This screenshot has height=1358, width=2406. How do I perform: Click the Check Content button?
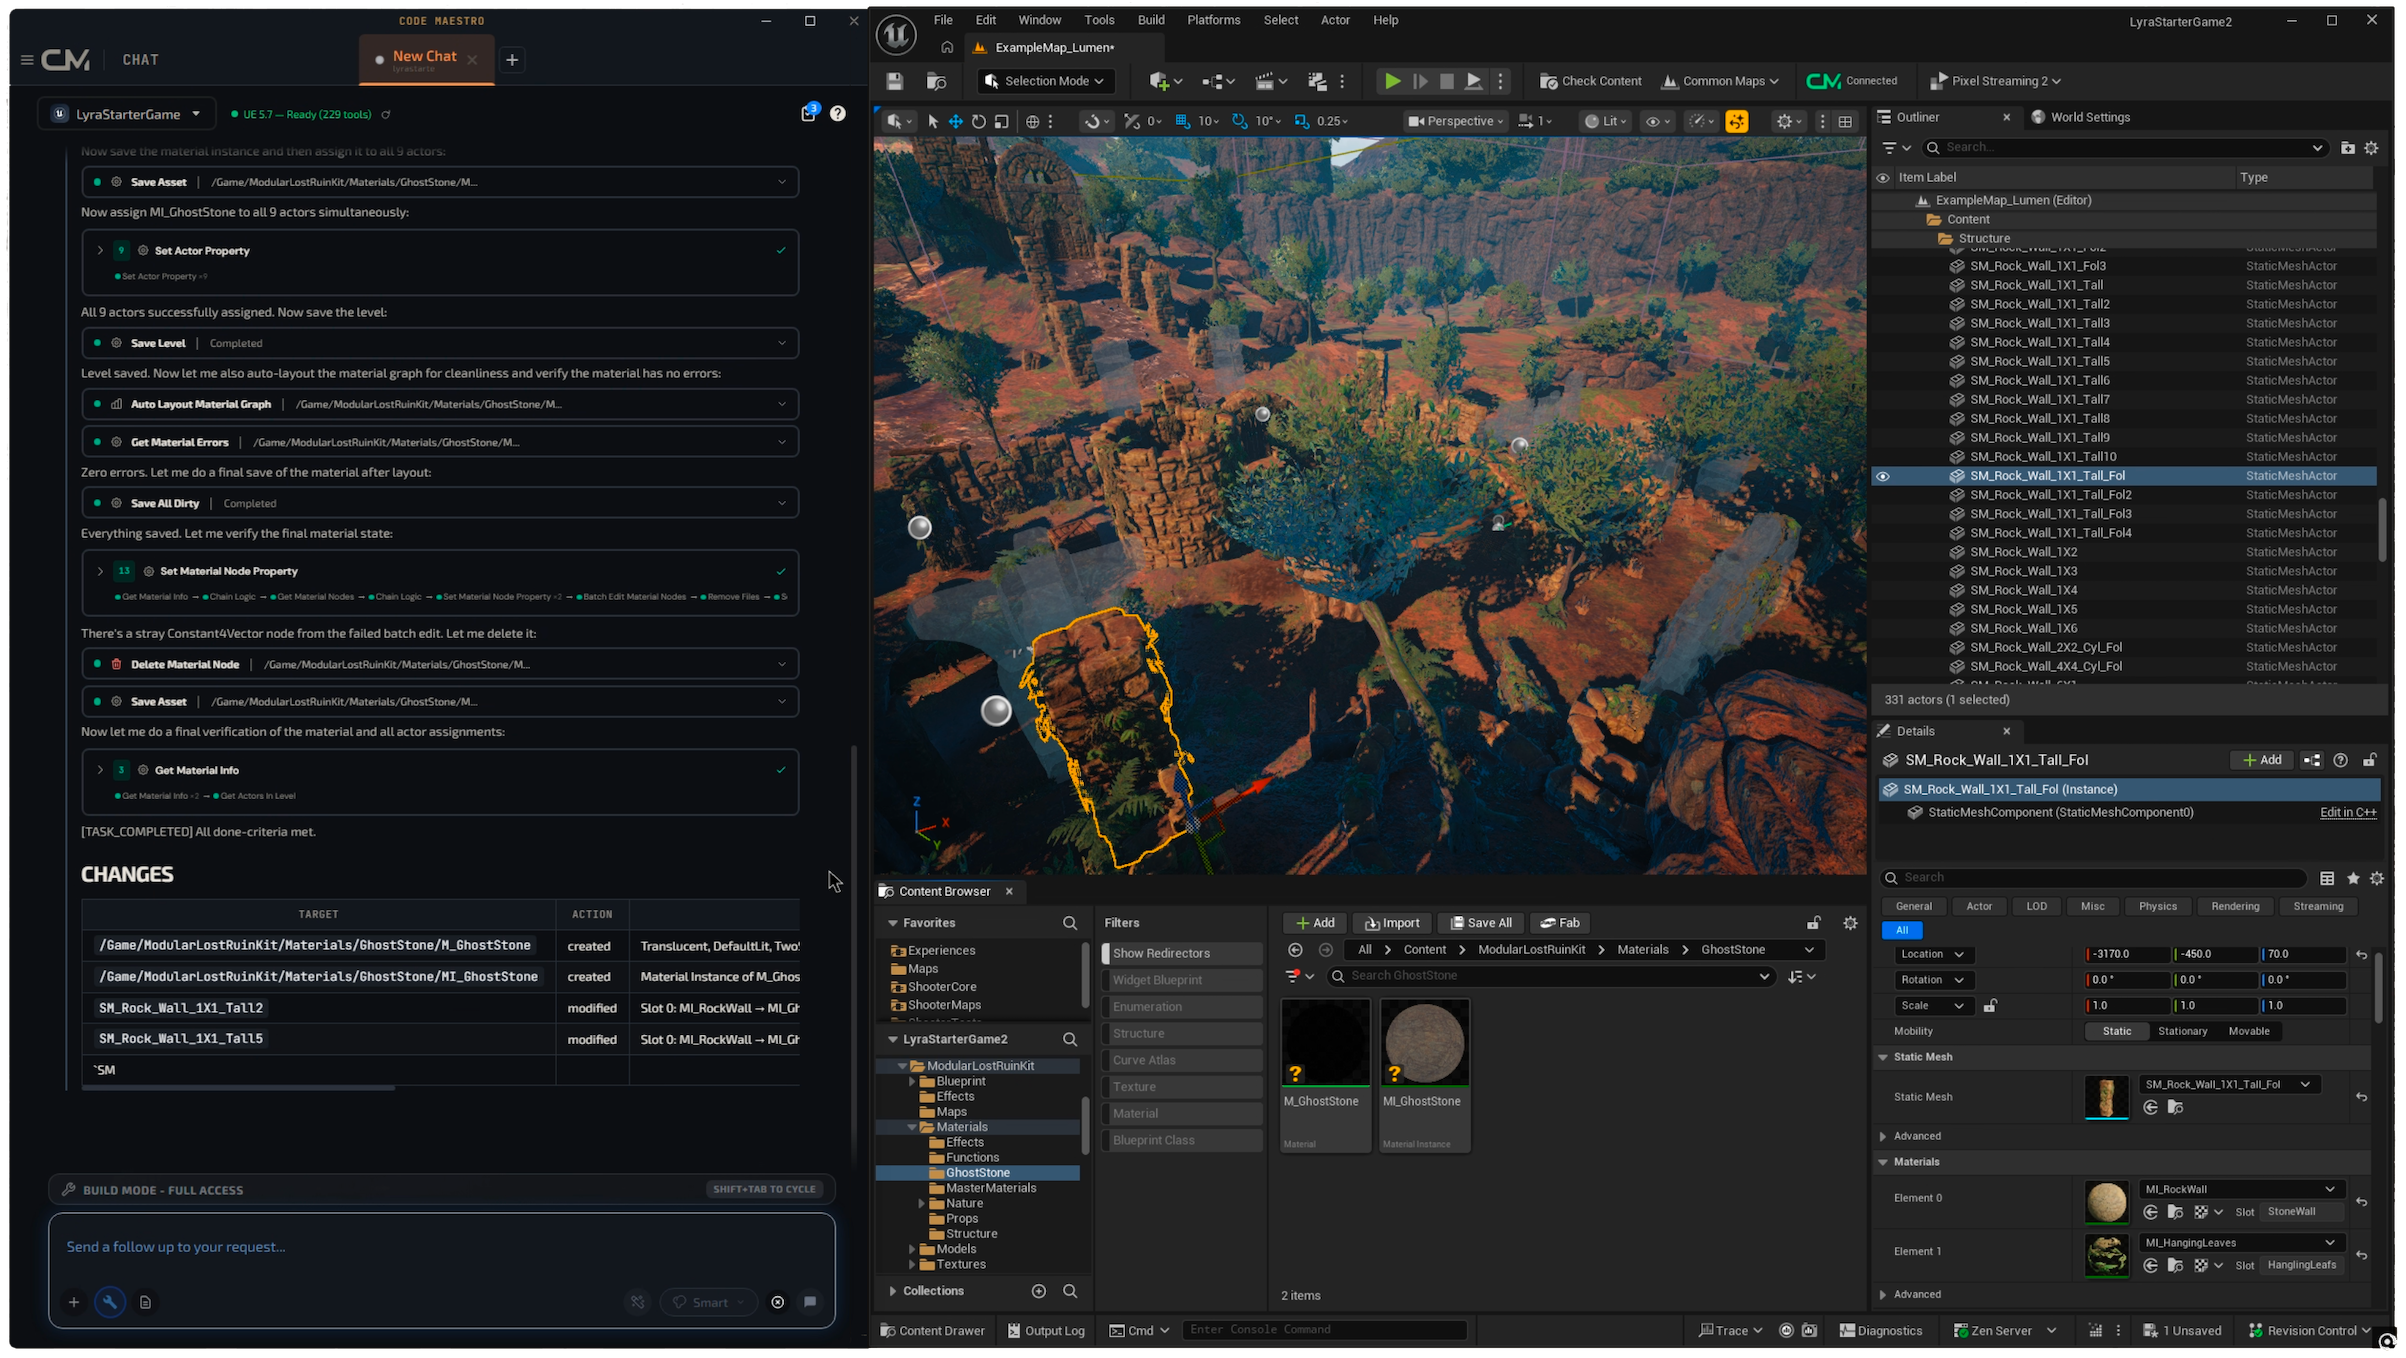(x=1591, y=81)
